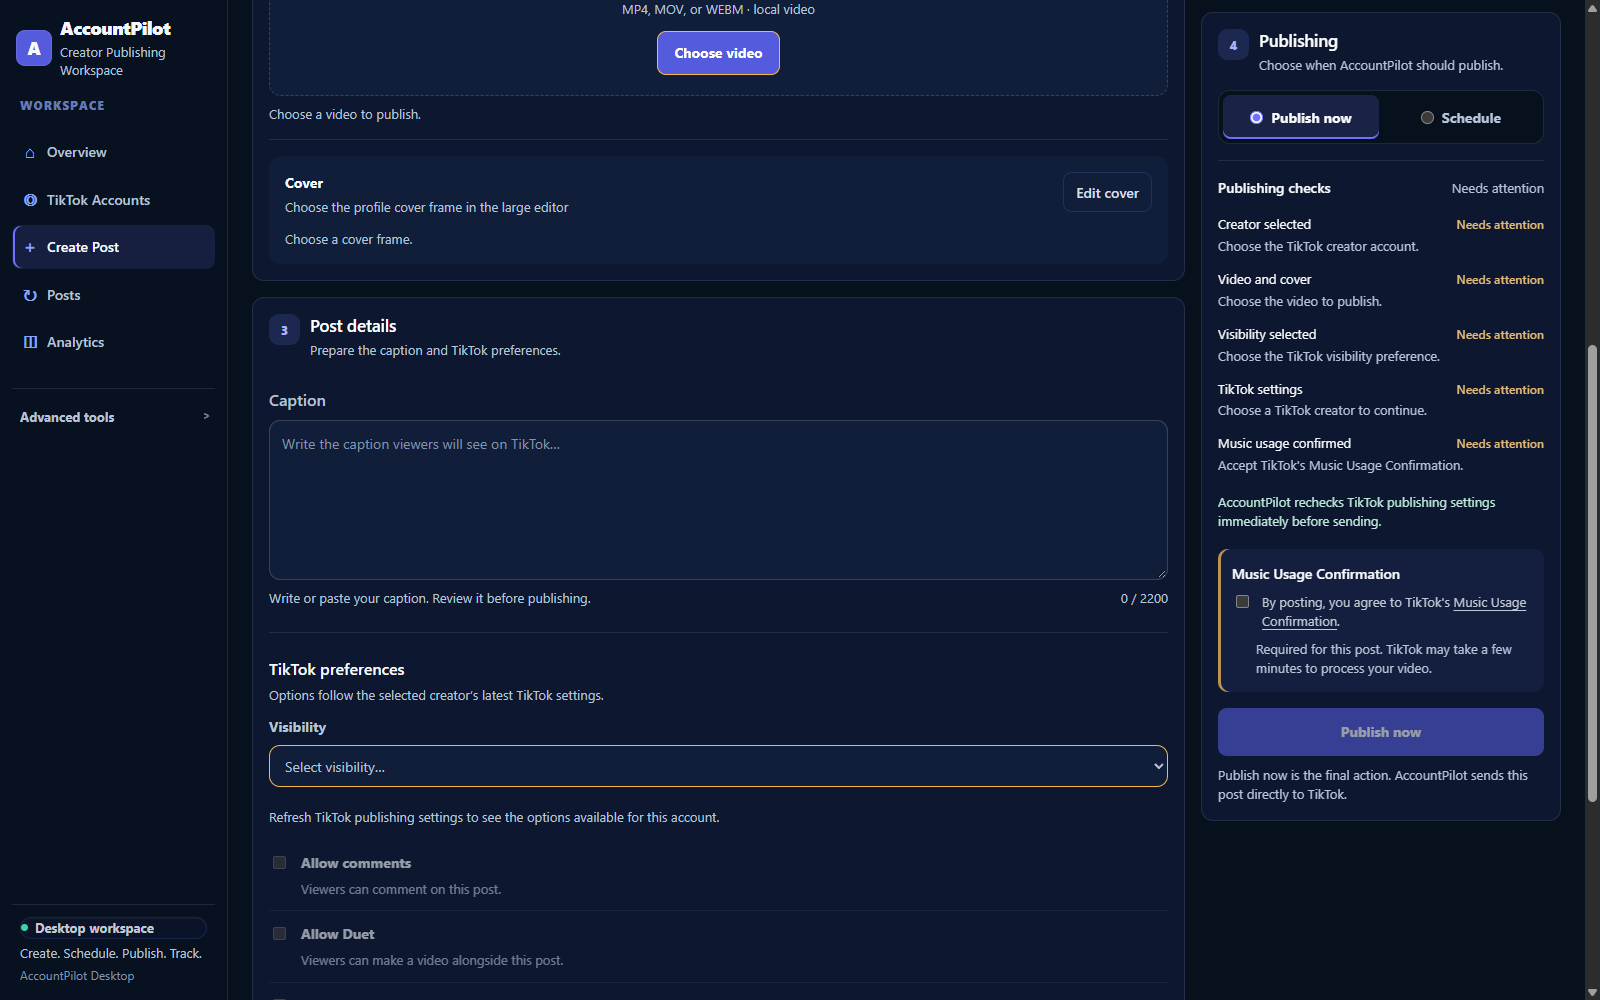The height and width of the screenshot is (1000, 1600).
Task: Click the step 3 Post details badge
Action: coord(284,330)
